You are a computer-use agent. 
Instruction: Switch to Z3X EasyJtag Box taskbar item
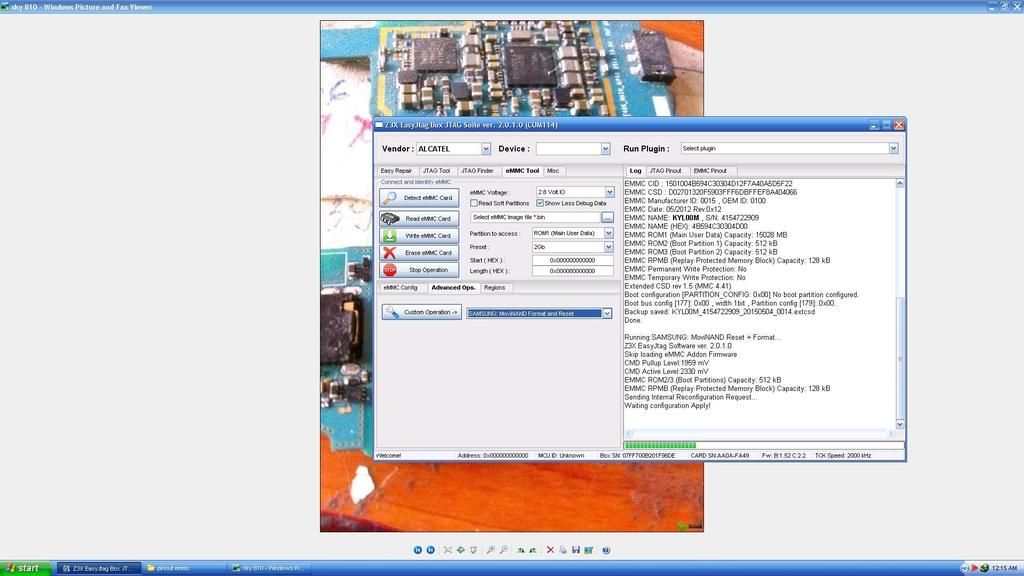(x=99, y=568)
